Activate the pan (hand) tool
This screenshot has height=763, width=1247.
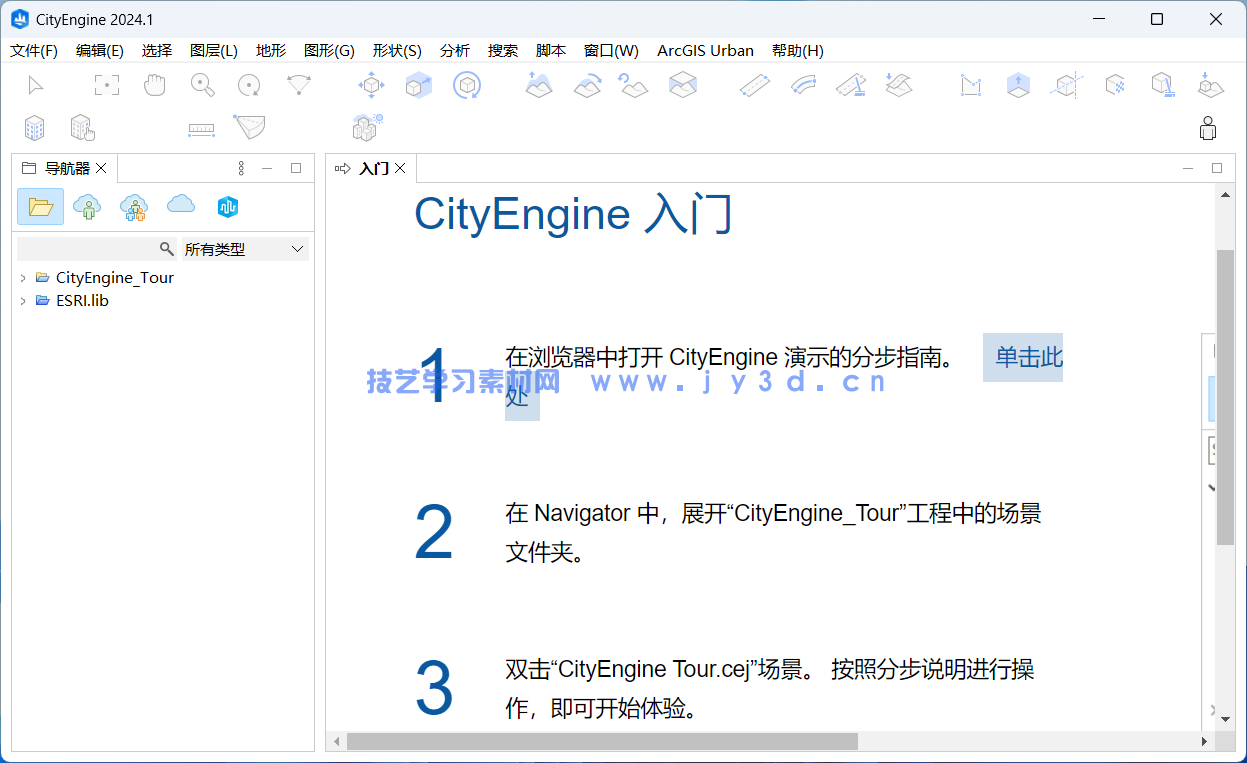pos(155,85)
